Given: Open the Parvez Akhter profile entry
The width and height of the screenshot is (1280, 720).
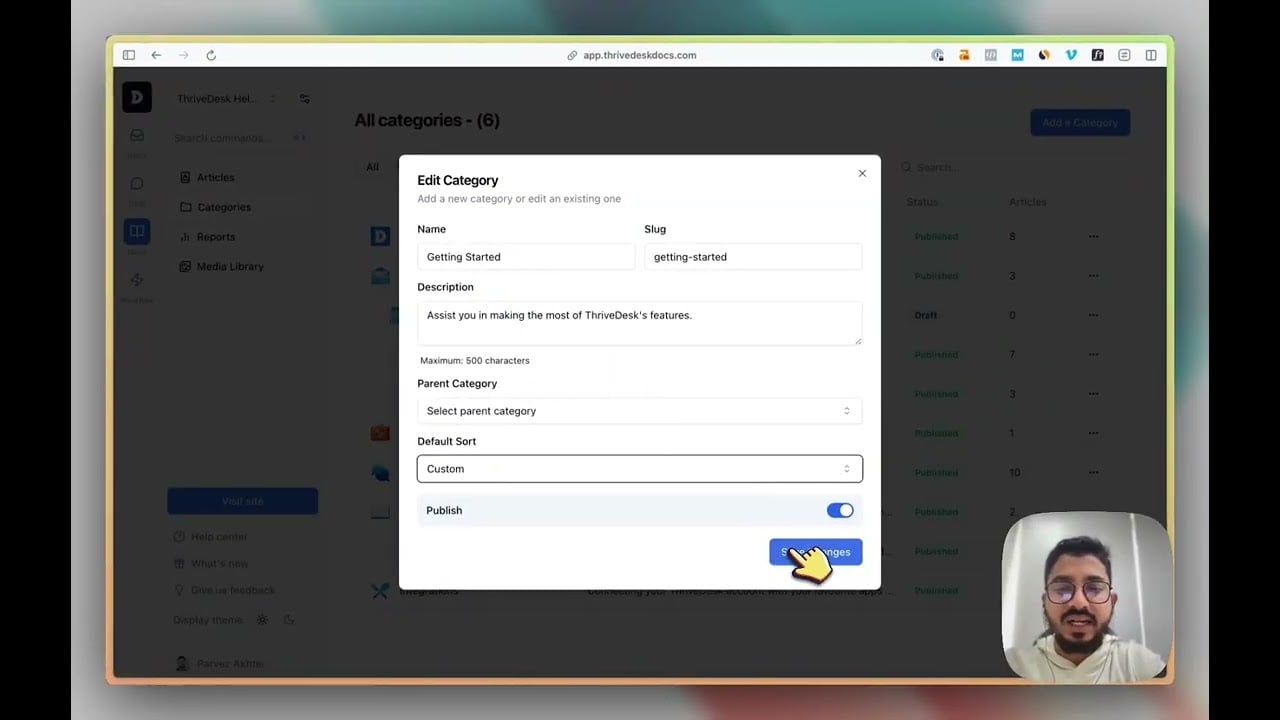Looking at the screenshot, I should point(220,663).
